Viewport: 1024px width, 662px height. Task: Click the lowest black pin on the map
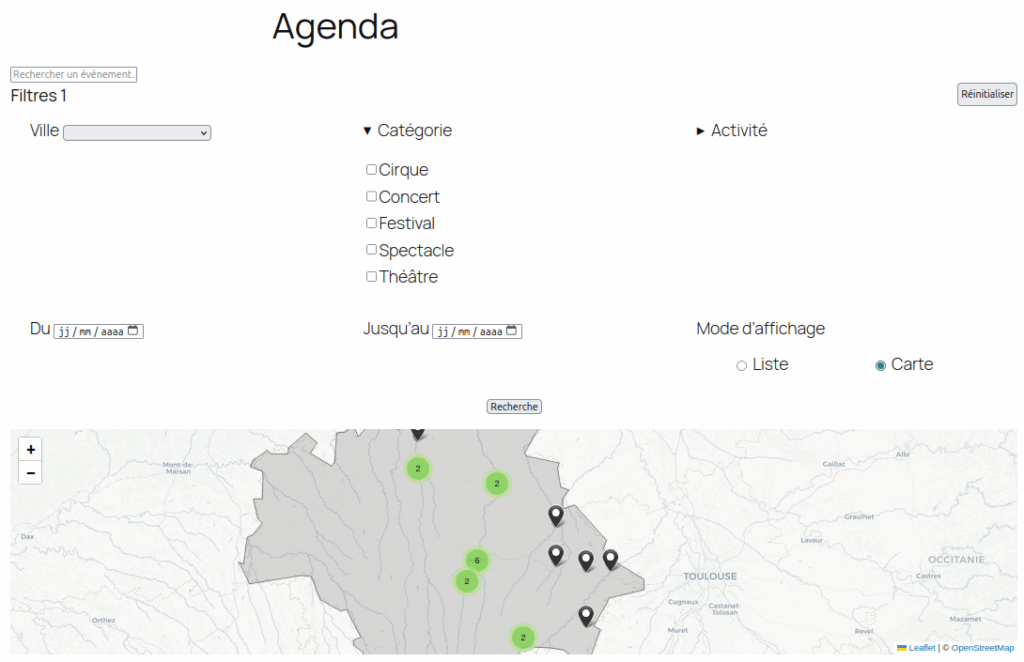[x=586, y=615]
